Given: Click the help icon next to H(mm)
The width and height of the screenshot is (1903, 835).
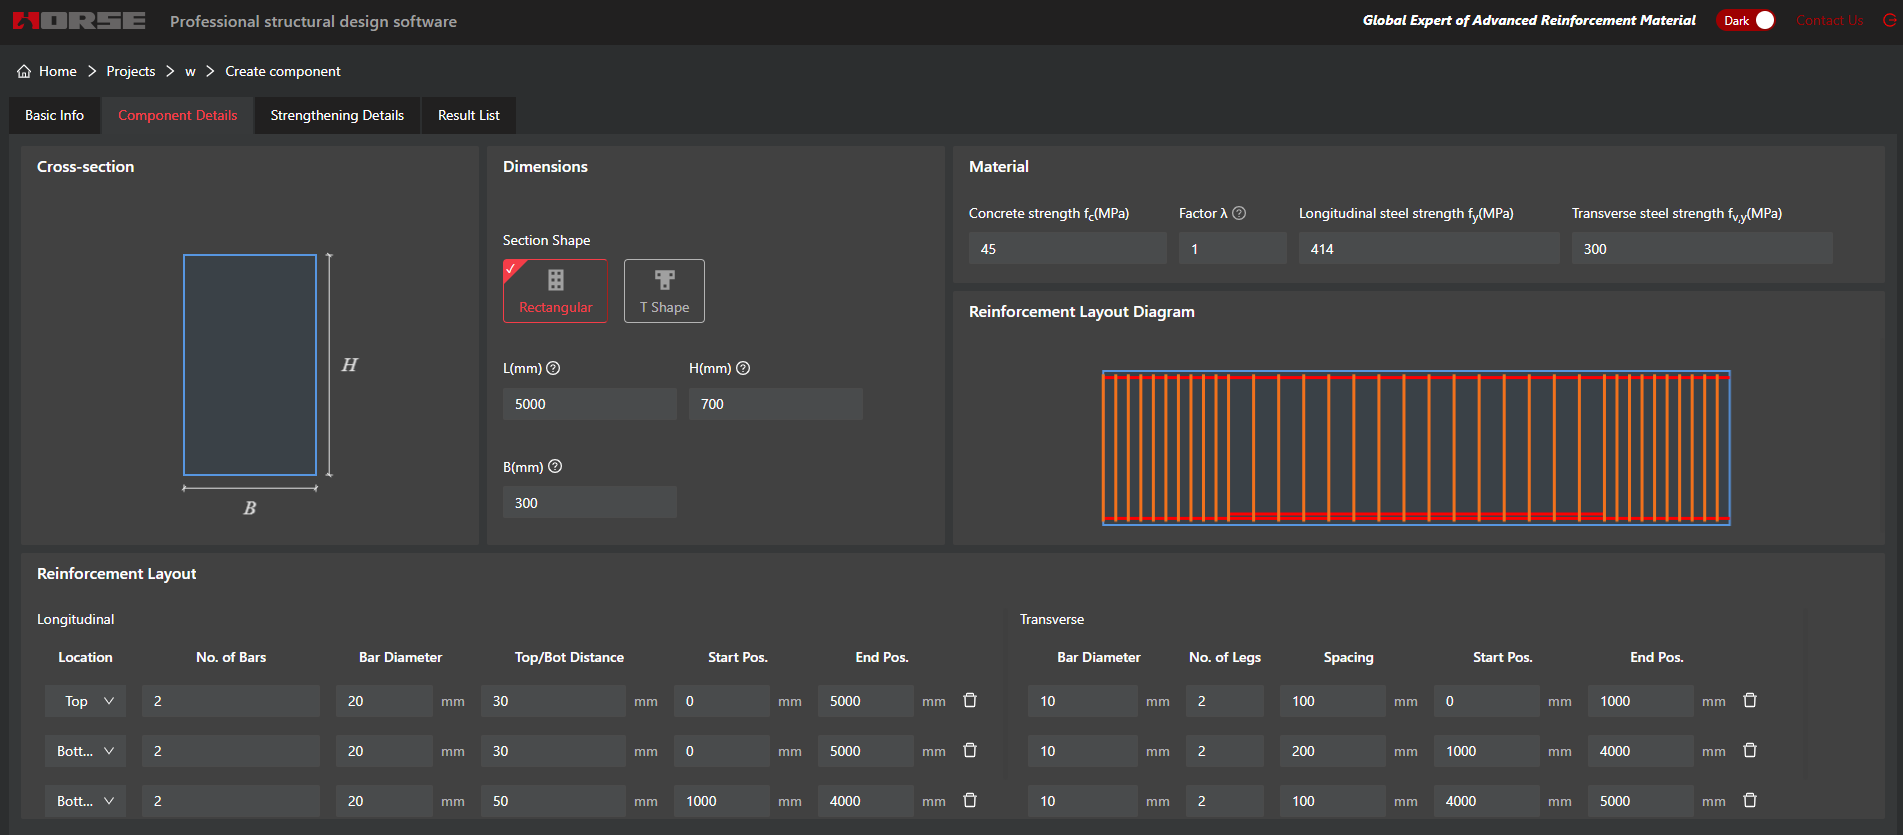Looking at the screenshot, I should click(x=743, y=368).
